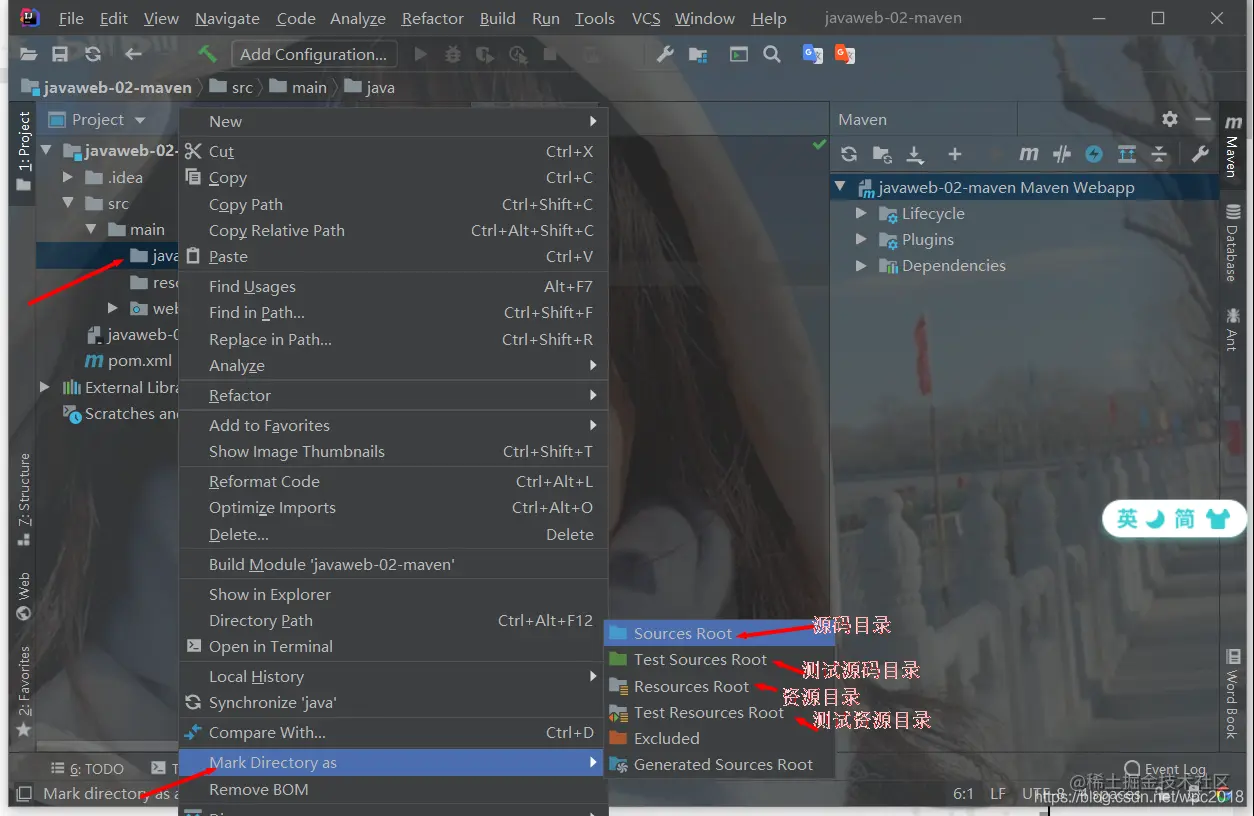Open Maven Settings wrench icon
Viewport: 1254px width, 816px height.
1200,154
